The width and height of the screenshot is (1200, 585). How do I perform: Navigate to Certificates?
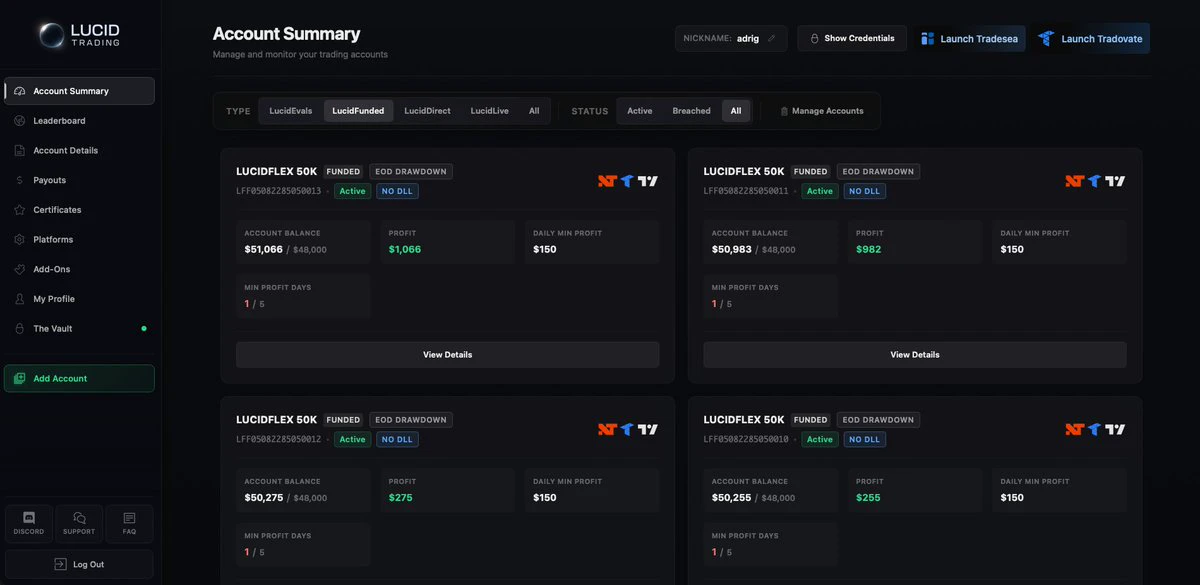point(79,210)
